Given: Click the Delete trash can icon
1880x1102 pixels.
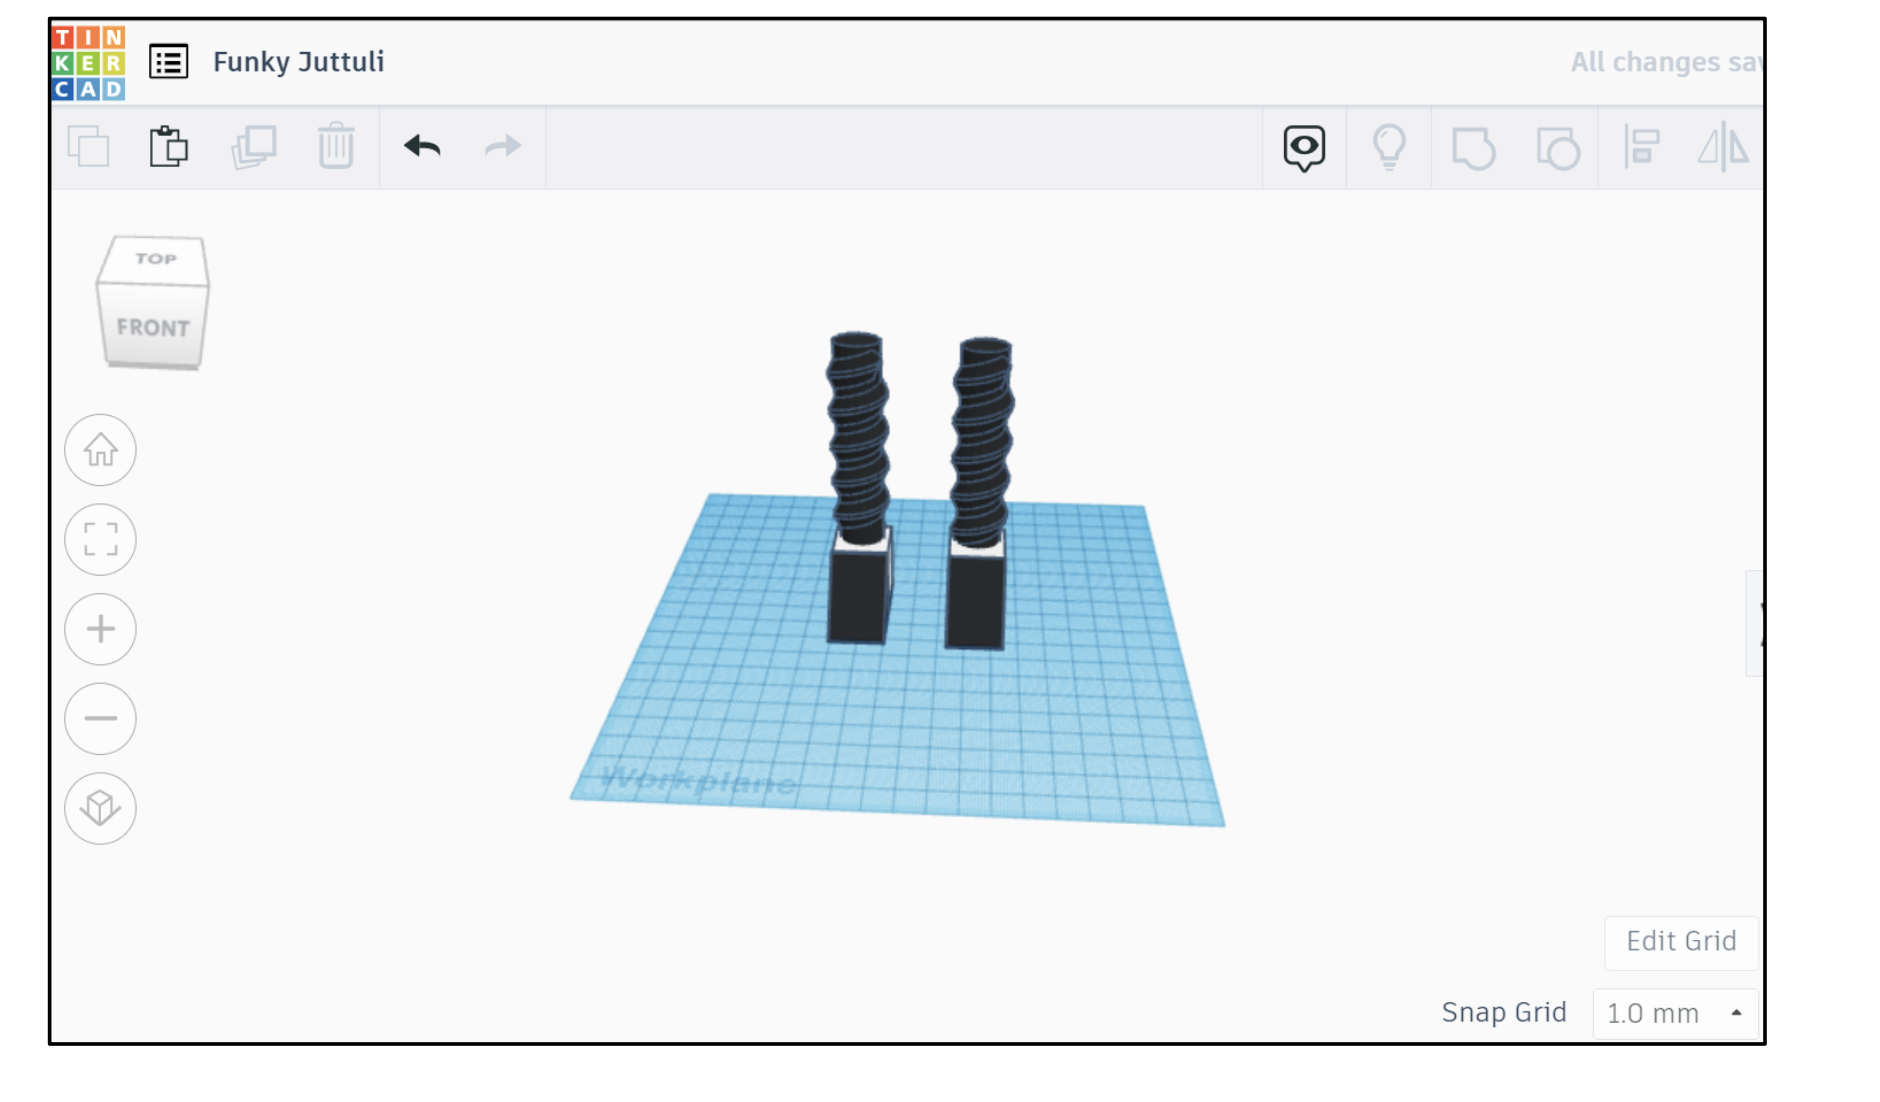Looking at the screenshot, I should (x=336, y=146).
